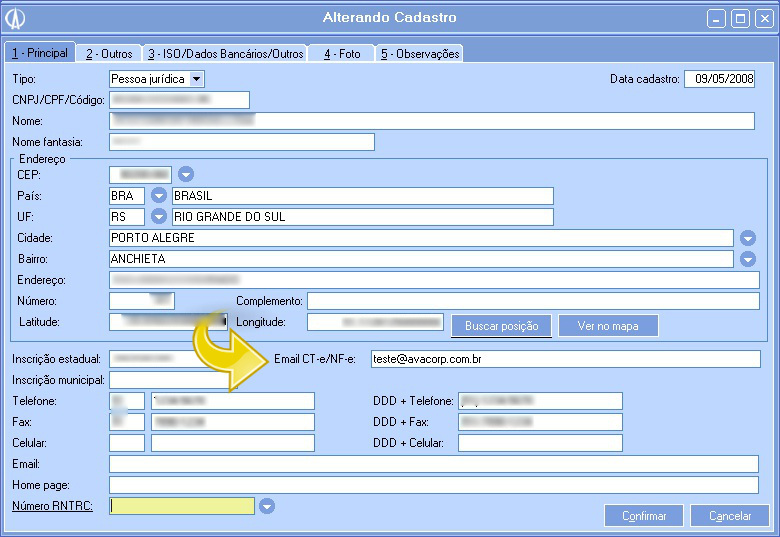The image size is (780, 537).
Task: Expand the Bairro lookup arrow
Action: [748, 259]
